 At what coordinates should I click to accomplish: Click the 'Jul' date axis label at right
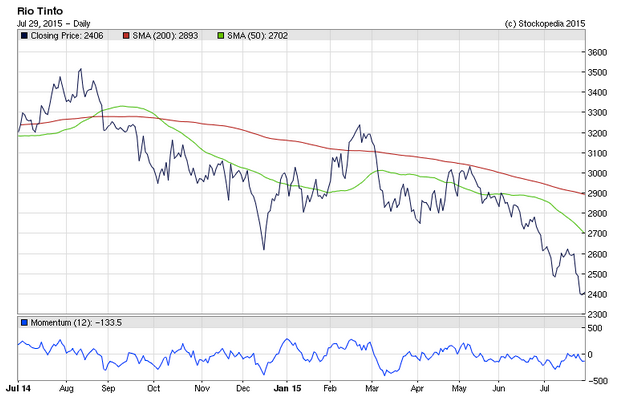(x=545, y=388)
